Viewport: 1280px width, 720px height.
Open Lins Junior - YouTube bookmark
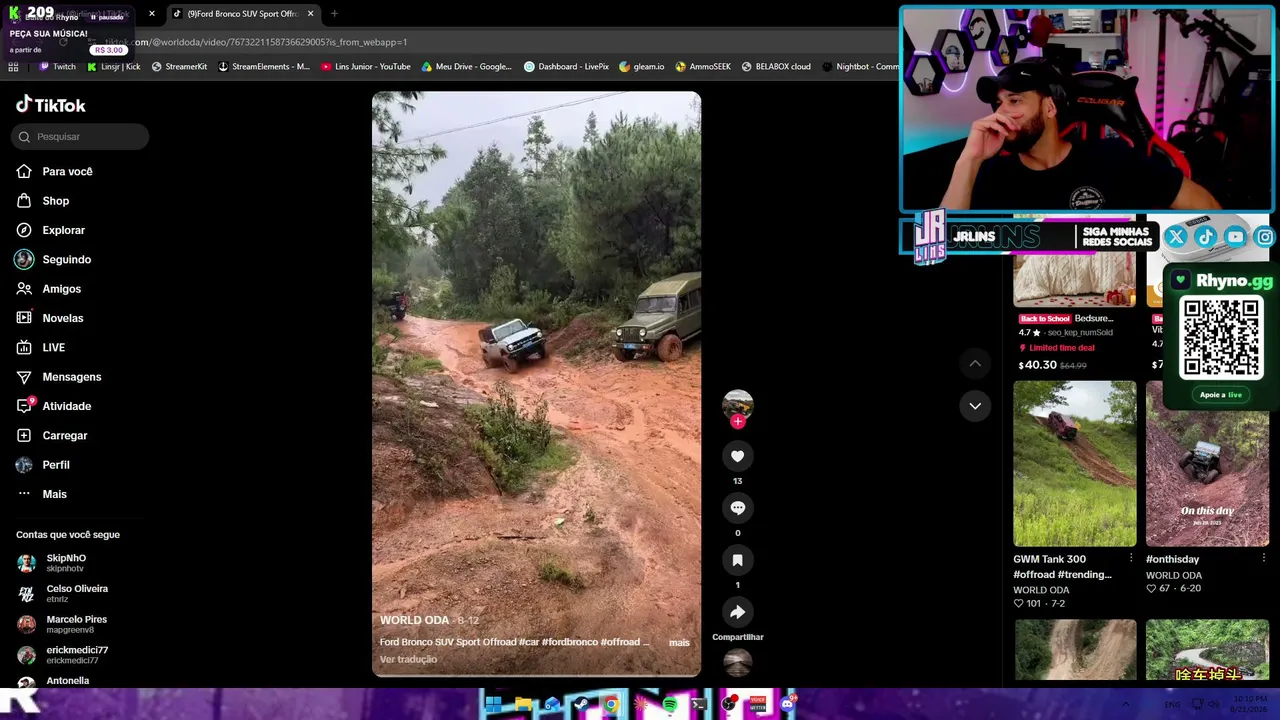[x=366, y=67]
